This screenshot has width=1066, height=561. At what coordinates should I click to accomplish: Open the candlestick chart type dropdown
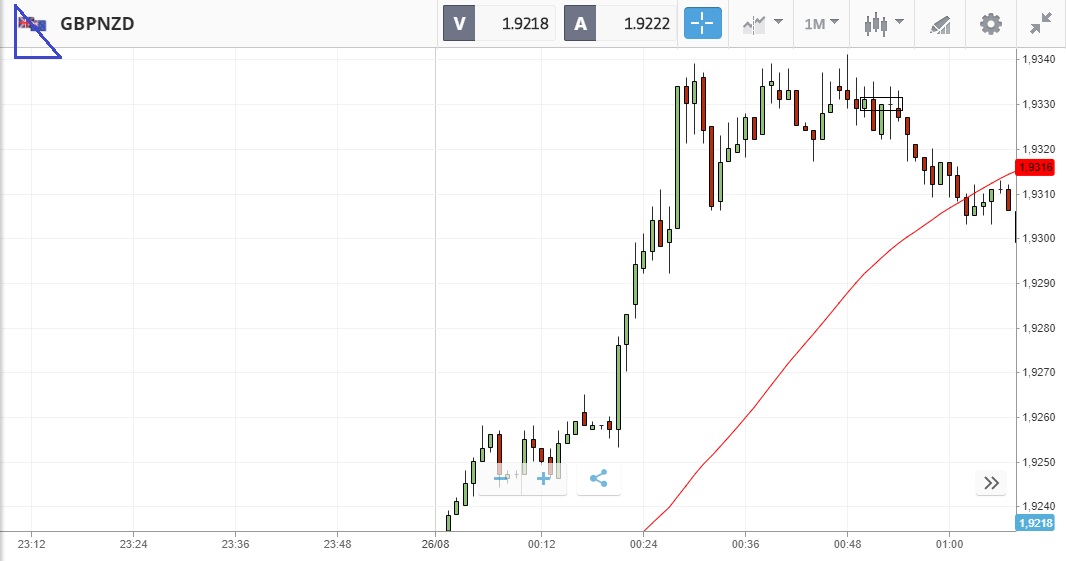point(885,23)
